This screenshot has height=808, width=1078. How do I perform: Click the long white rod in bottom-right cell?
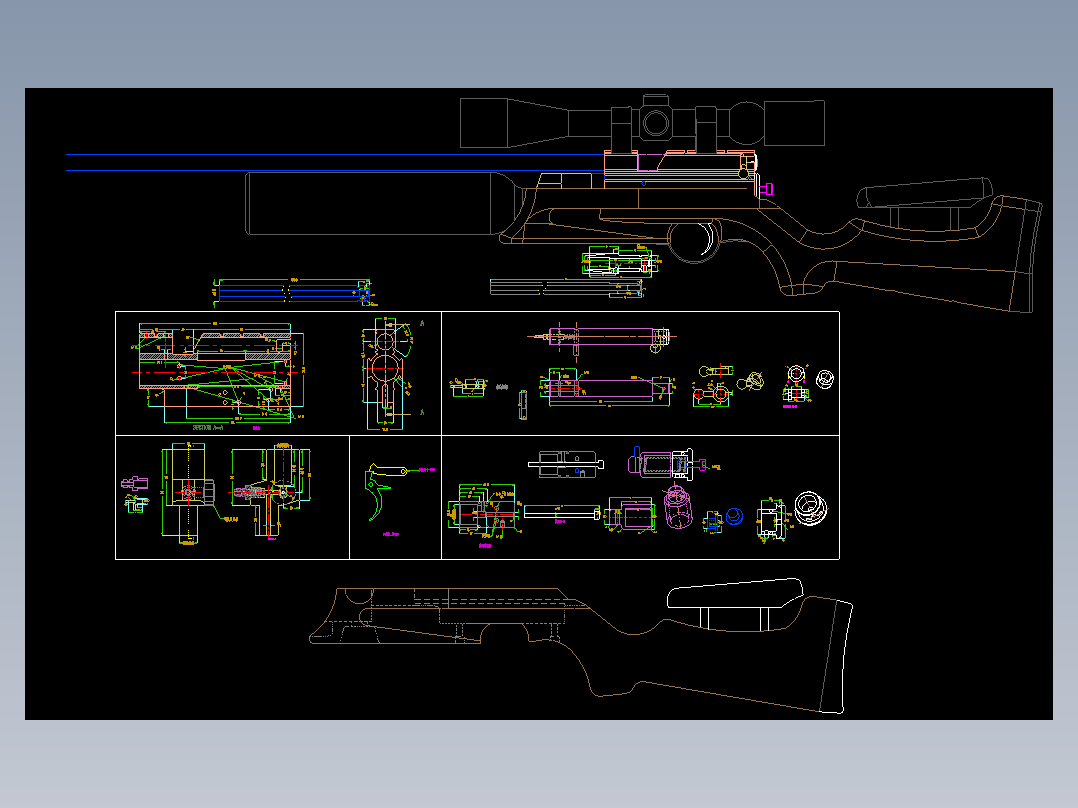pos(562,512)
